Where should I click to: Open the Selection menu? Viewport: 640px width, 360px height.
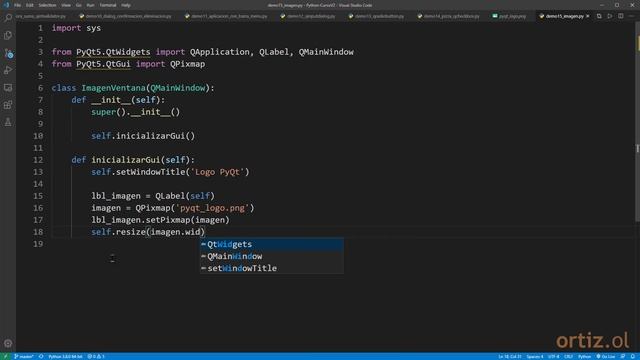(x=47, y=5)
